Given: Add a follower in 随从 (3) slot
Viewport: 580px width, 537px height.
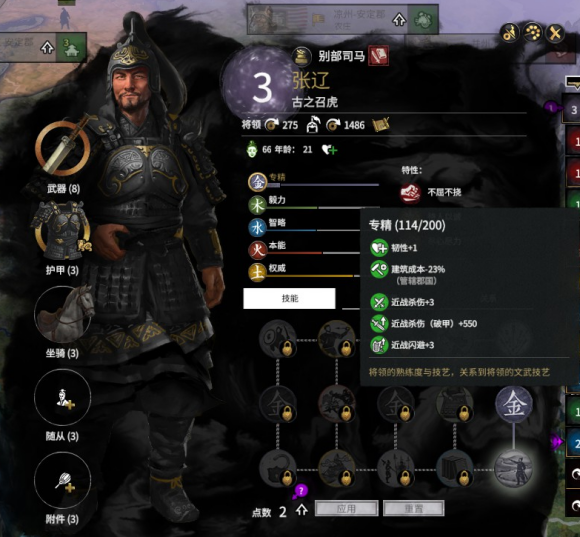Looking at the screenshot, I should point(63,397).
